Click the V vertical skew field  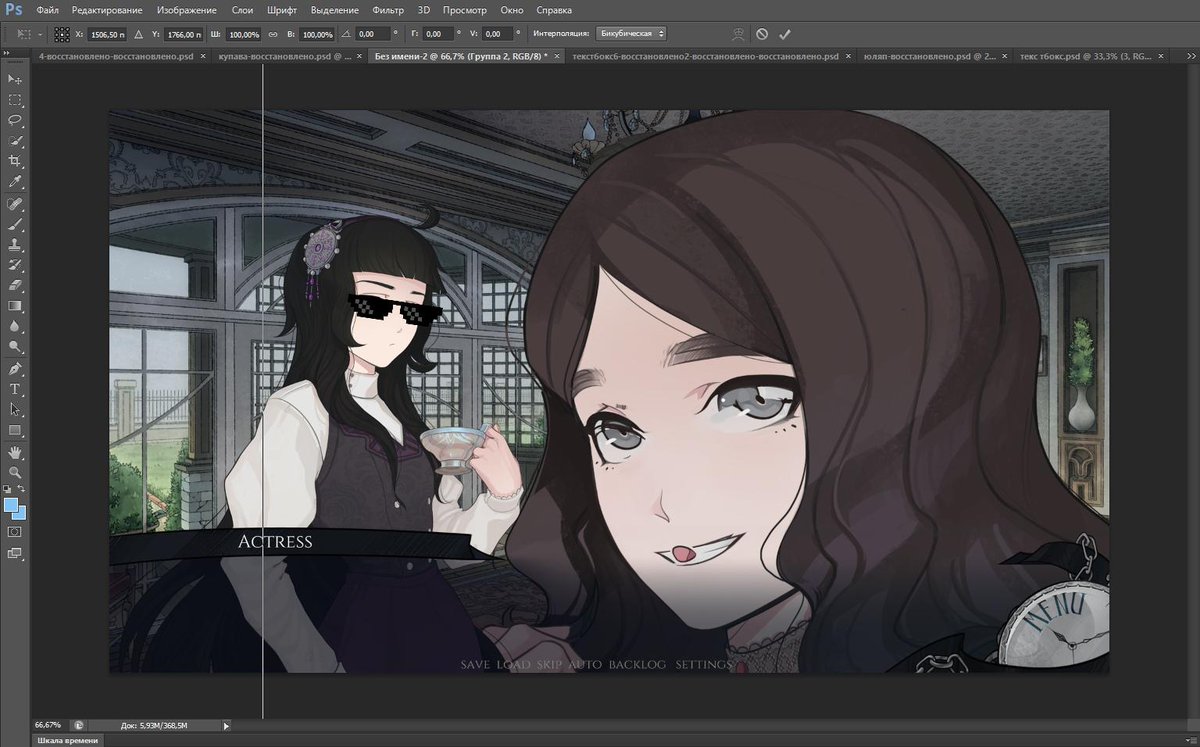click(x=499, y=34)
